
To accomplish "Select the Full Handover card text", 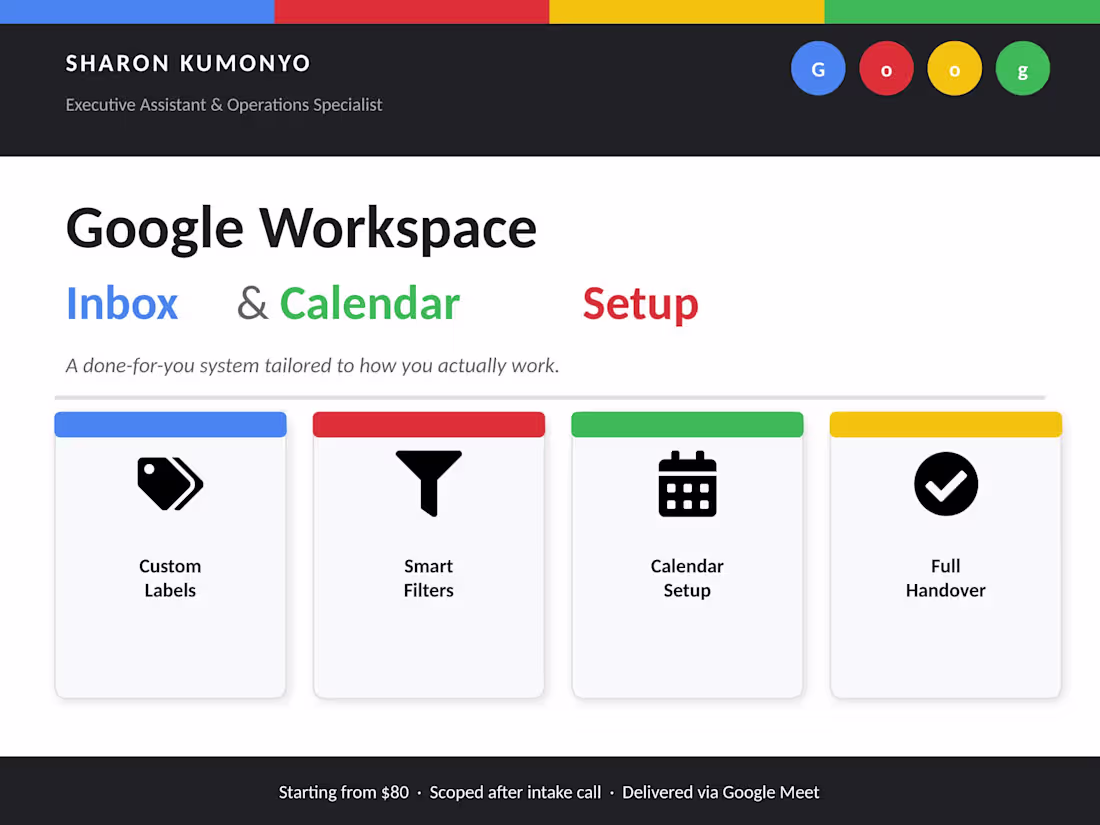I will click(946, 578).
